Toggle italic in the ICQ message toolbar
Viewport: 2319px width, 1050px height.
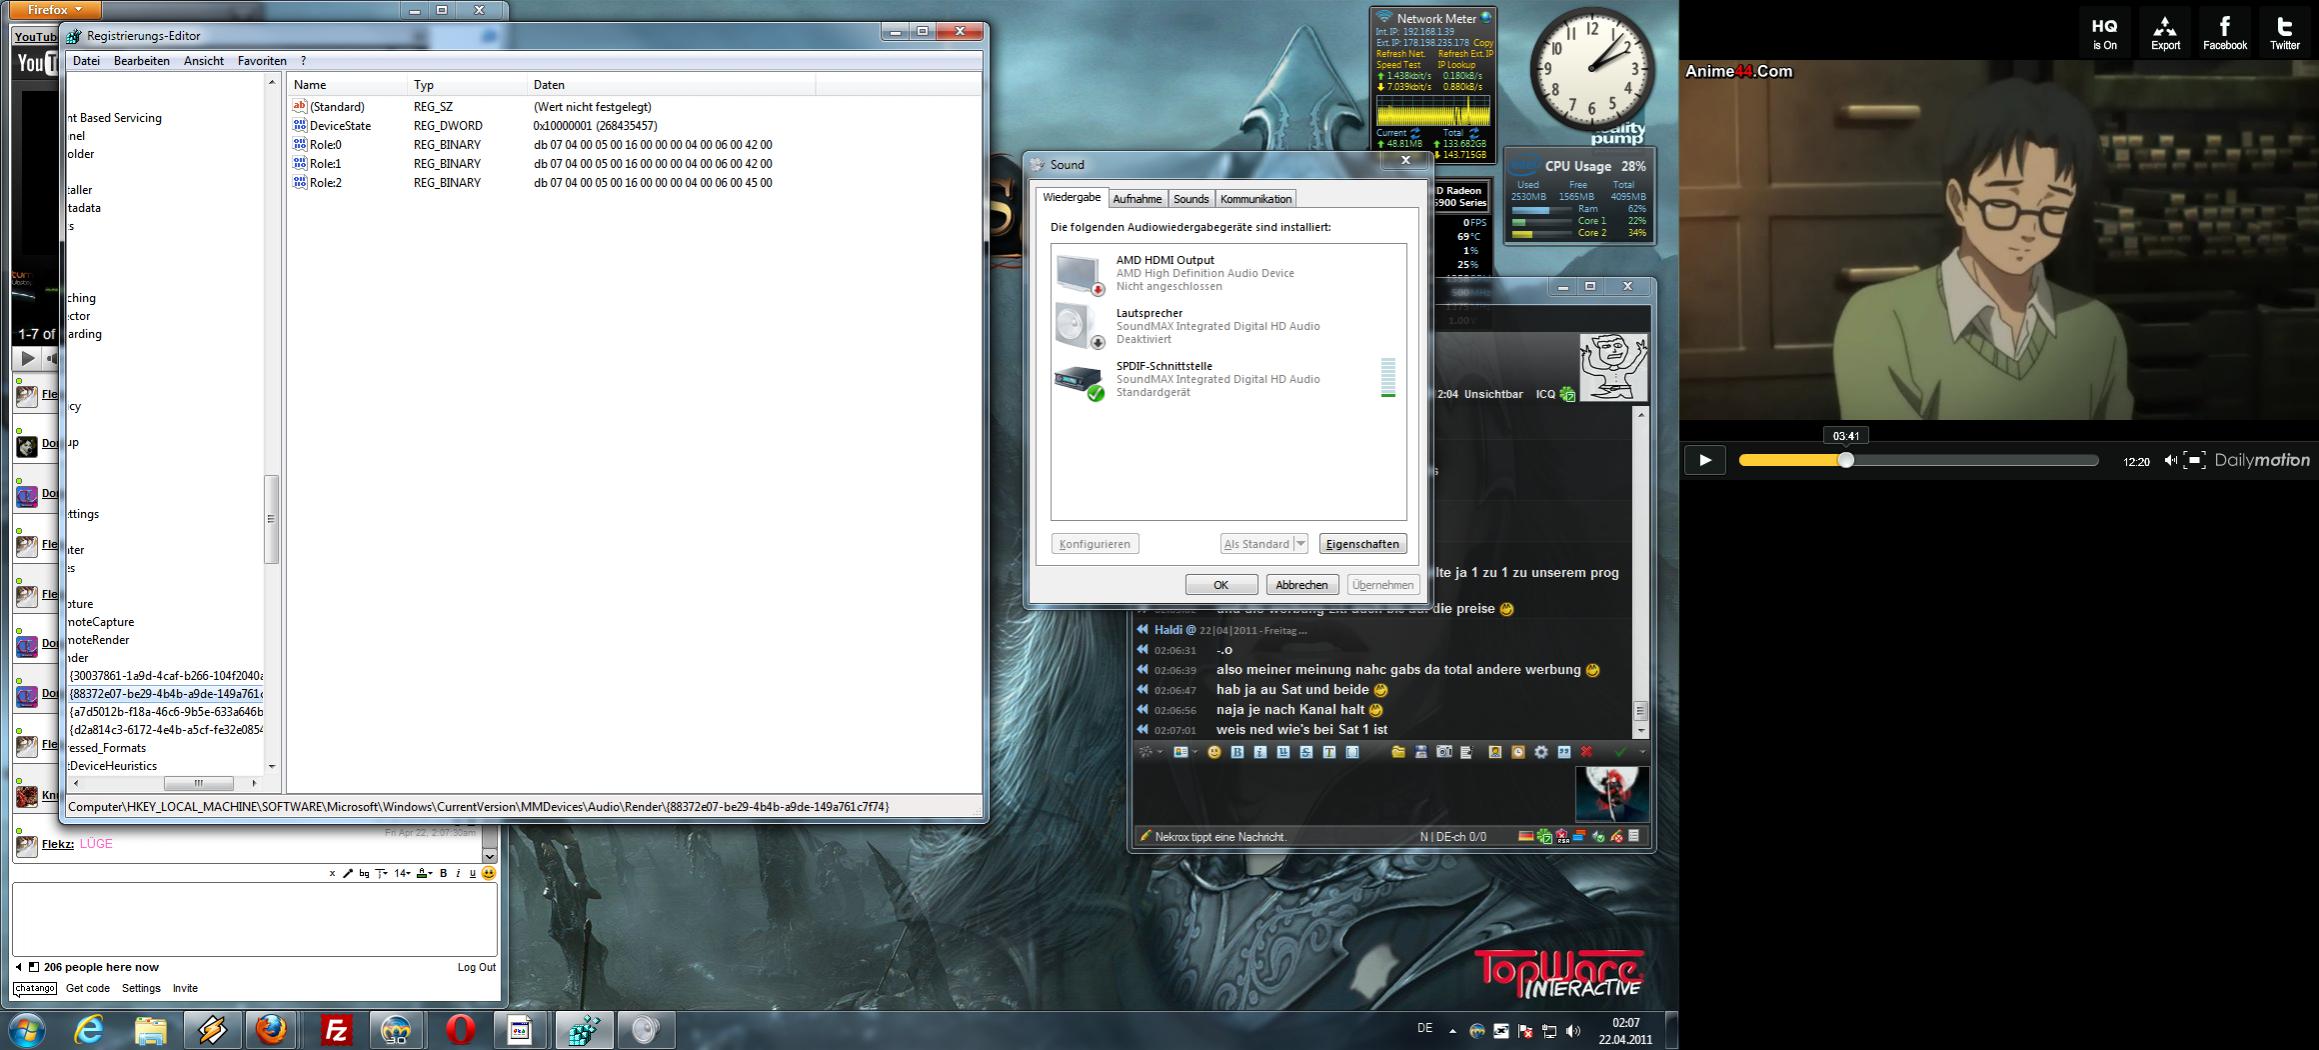click(x=1260, y=752)
